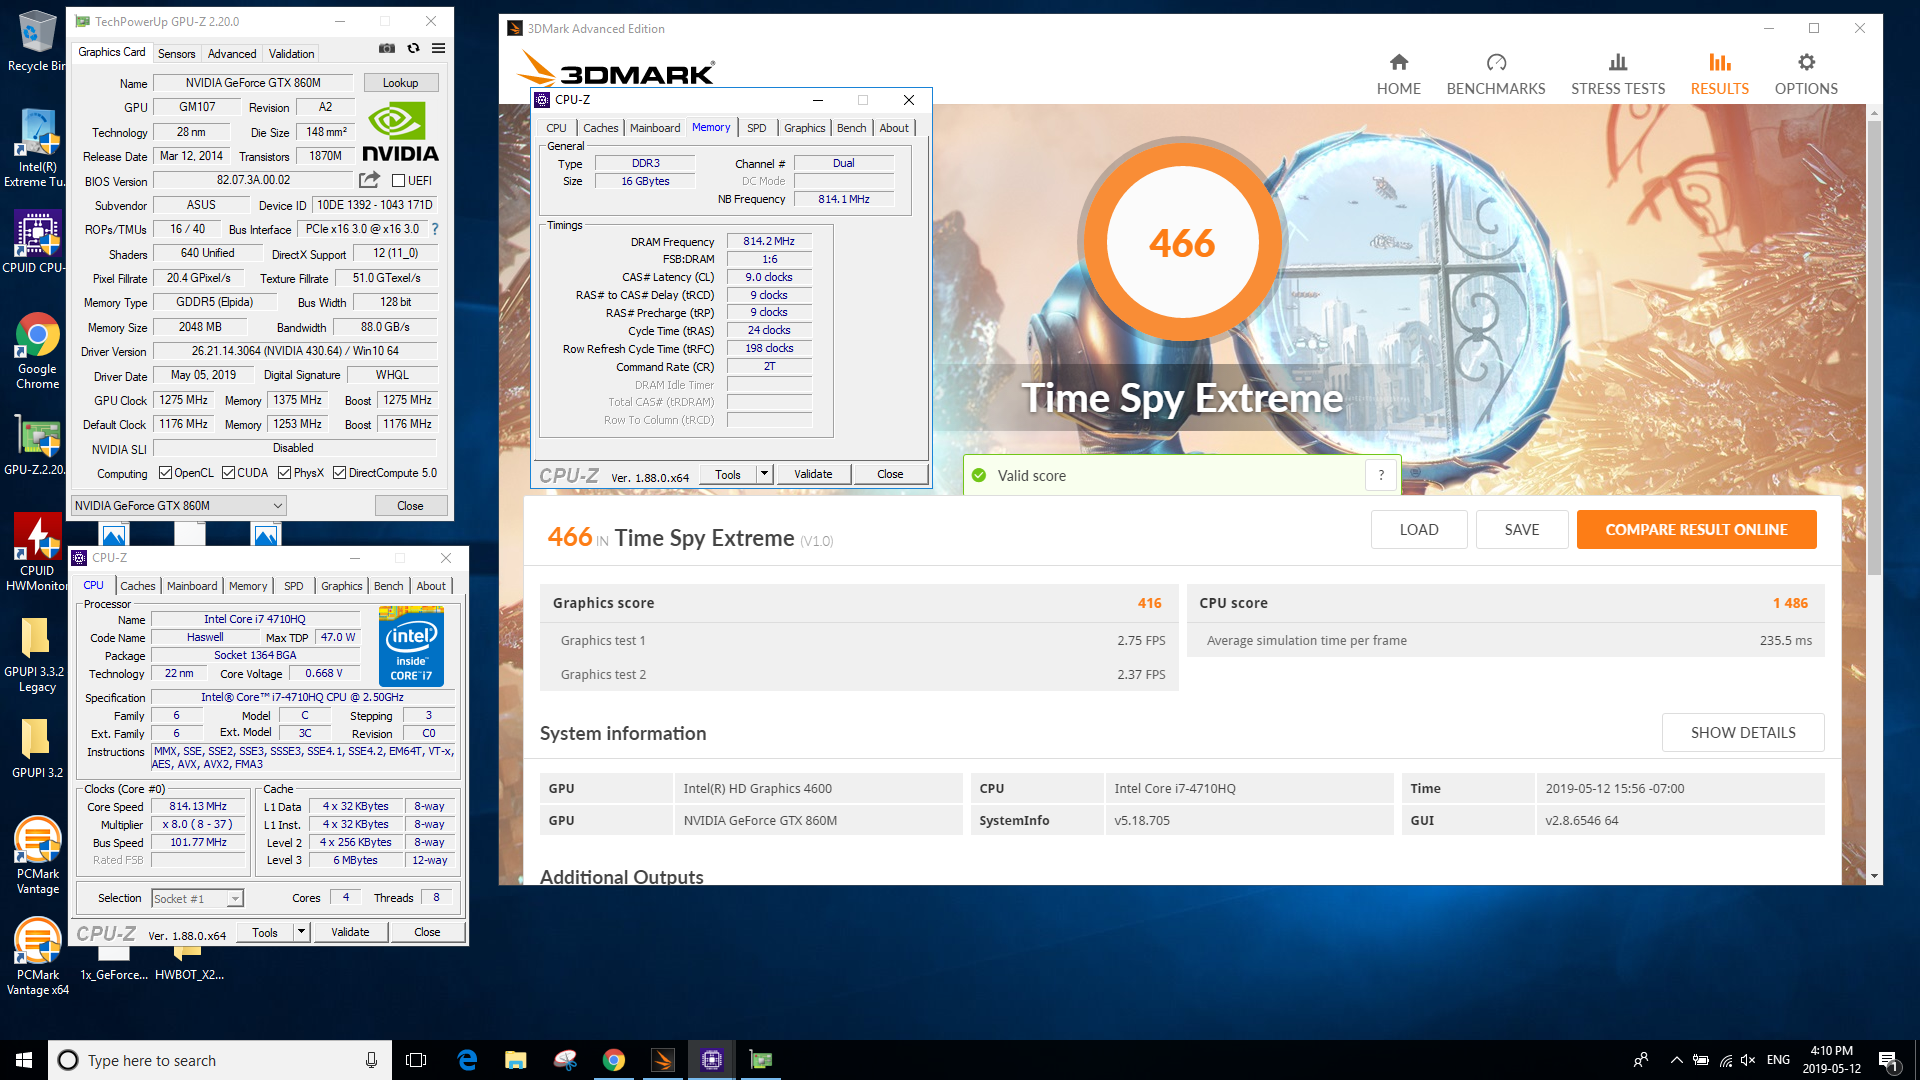Viewport: 1920px width, 1080px height.
Task: Switch to 3DMark taskbar icon
Action: (x=663, y=1060)
